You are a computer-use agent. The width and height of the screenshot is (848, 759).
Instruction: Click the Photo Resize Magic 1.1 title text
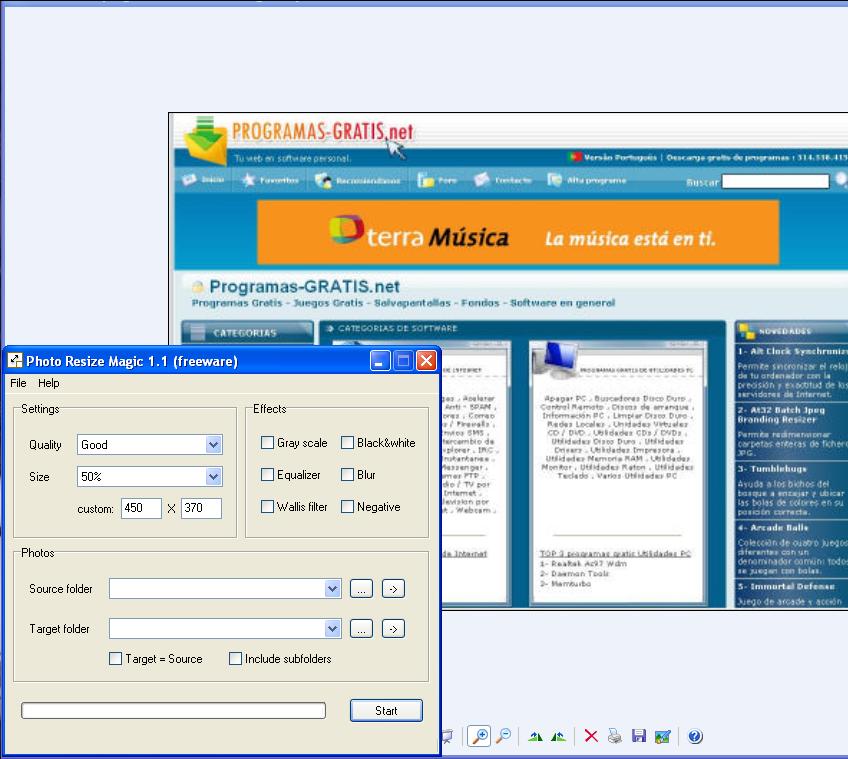[132, 361]
